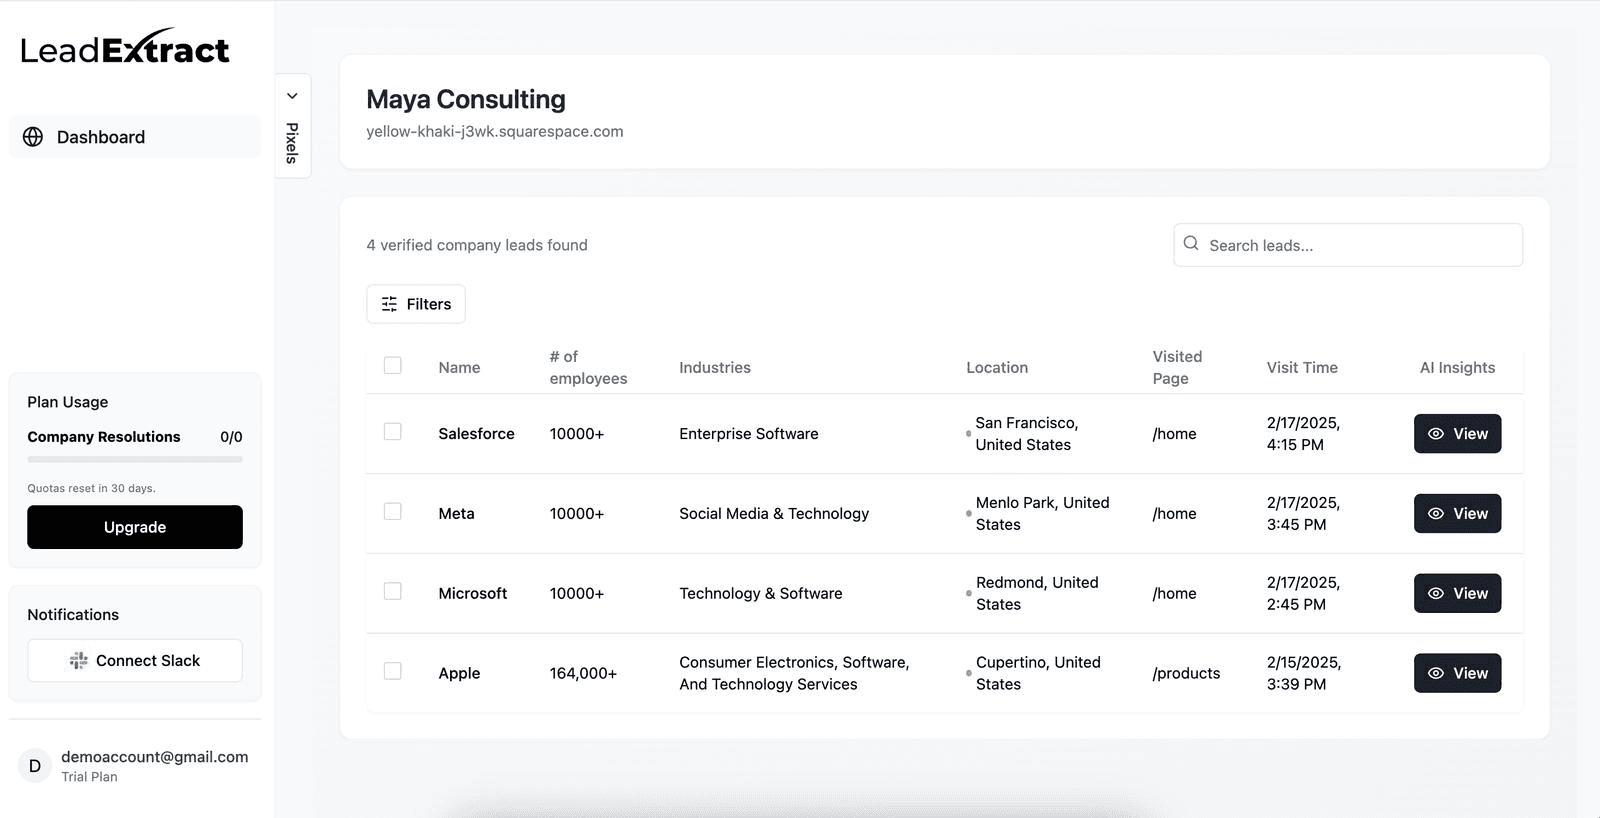Click the Visited Page column header
The height and width of the screenshot is (818, 1600).
coord(1177,368)
